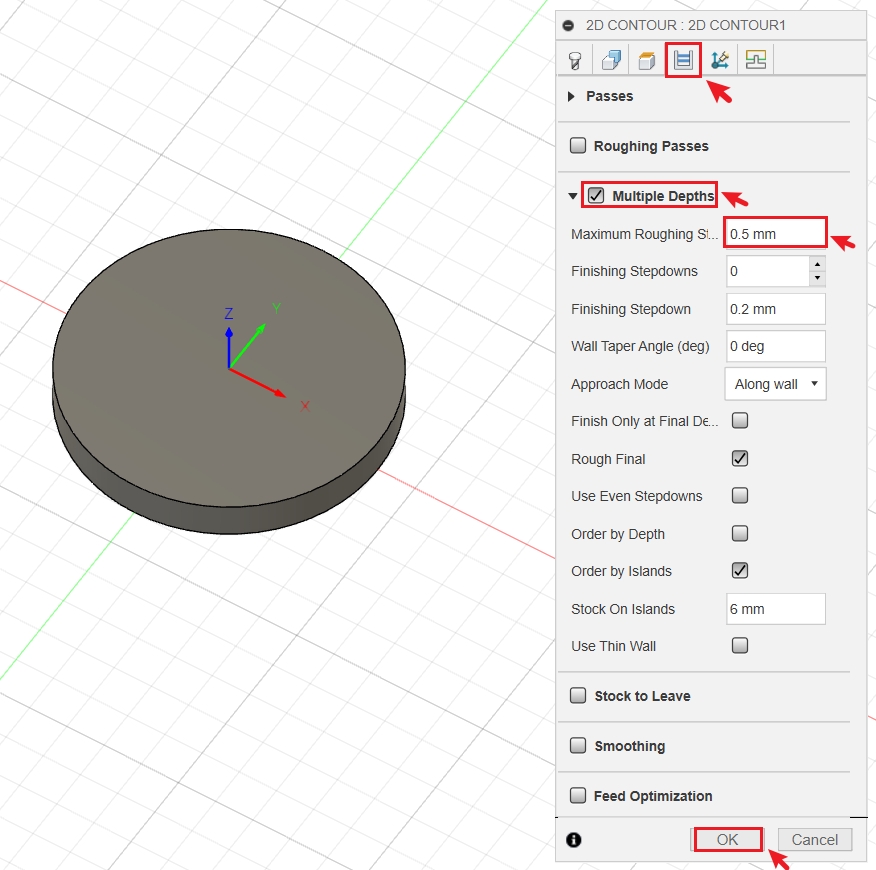Enable Roughing Passes
The image size is (876, 870).
click(577, 145)
